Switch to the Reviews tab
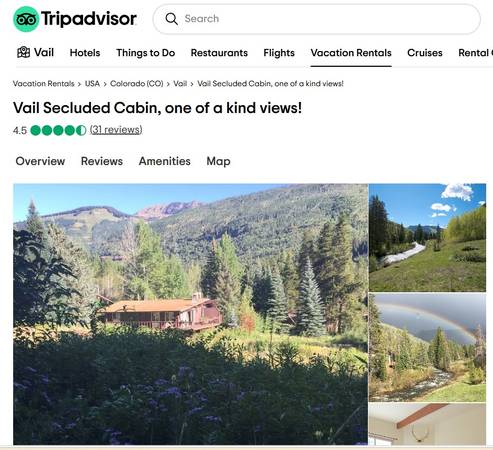Viewport: 493px width, 450px height. [x=102, y=161]
